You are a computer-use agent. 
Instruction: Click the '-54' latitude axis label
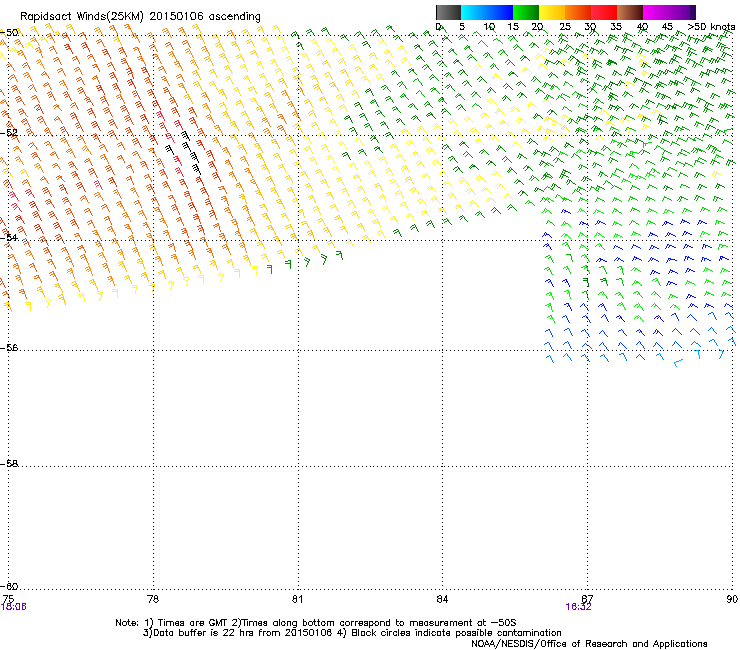pos(9,237)
